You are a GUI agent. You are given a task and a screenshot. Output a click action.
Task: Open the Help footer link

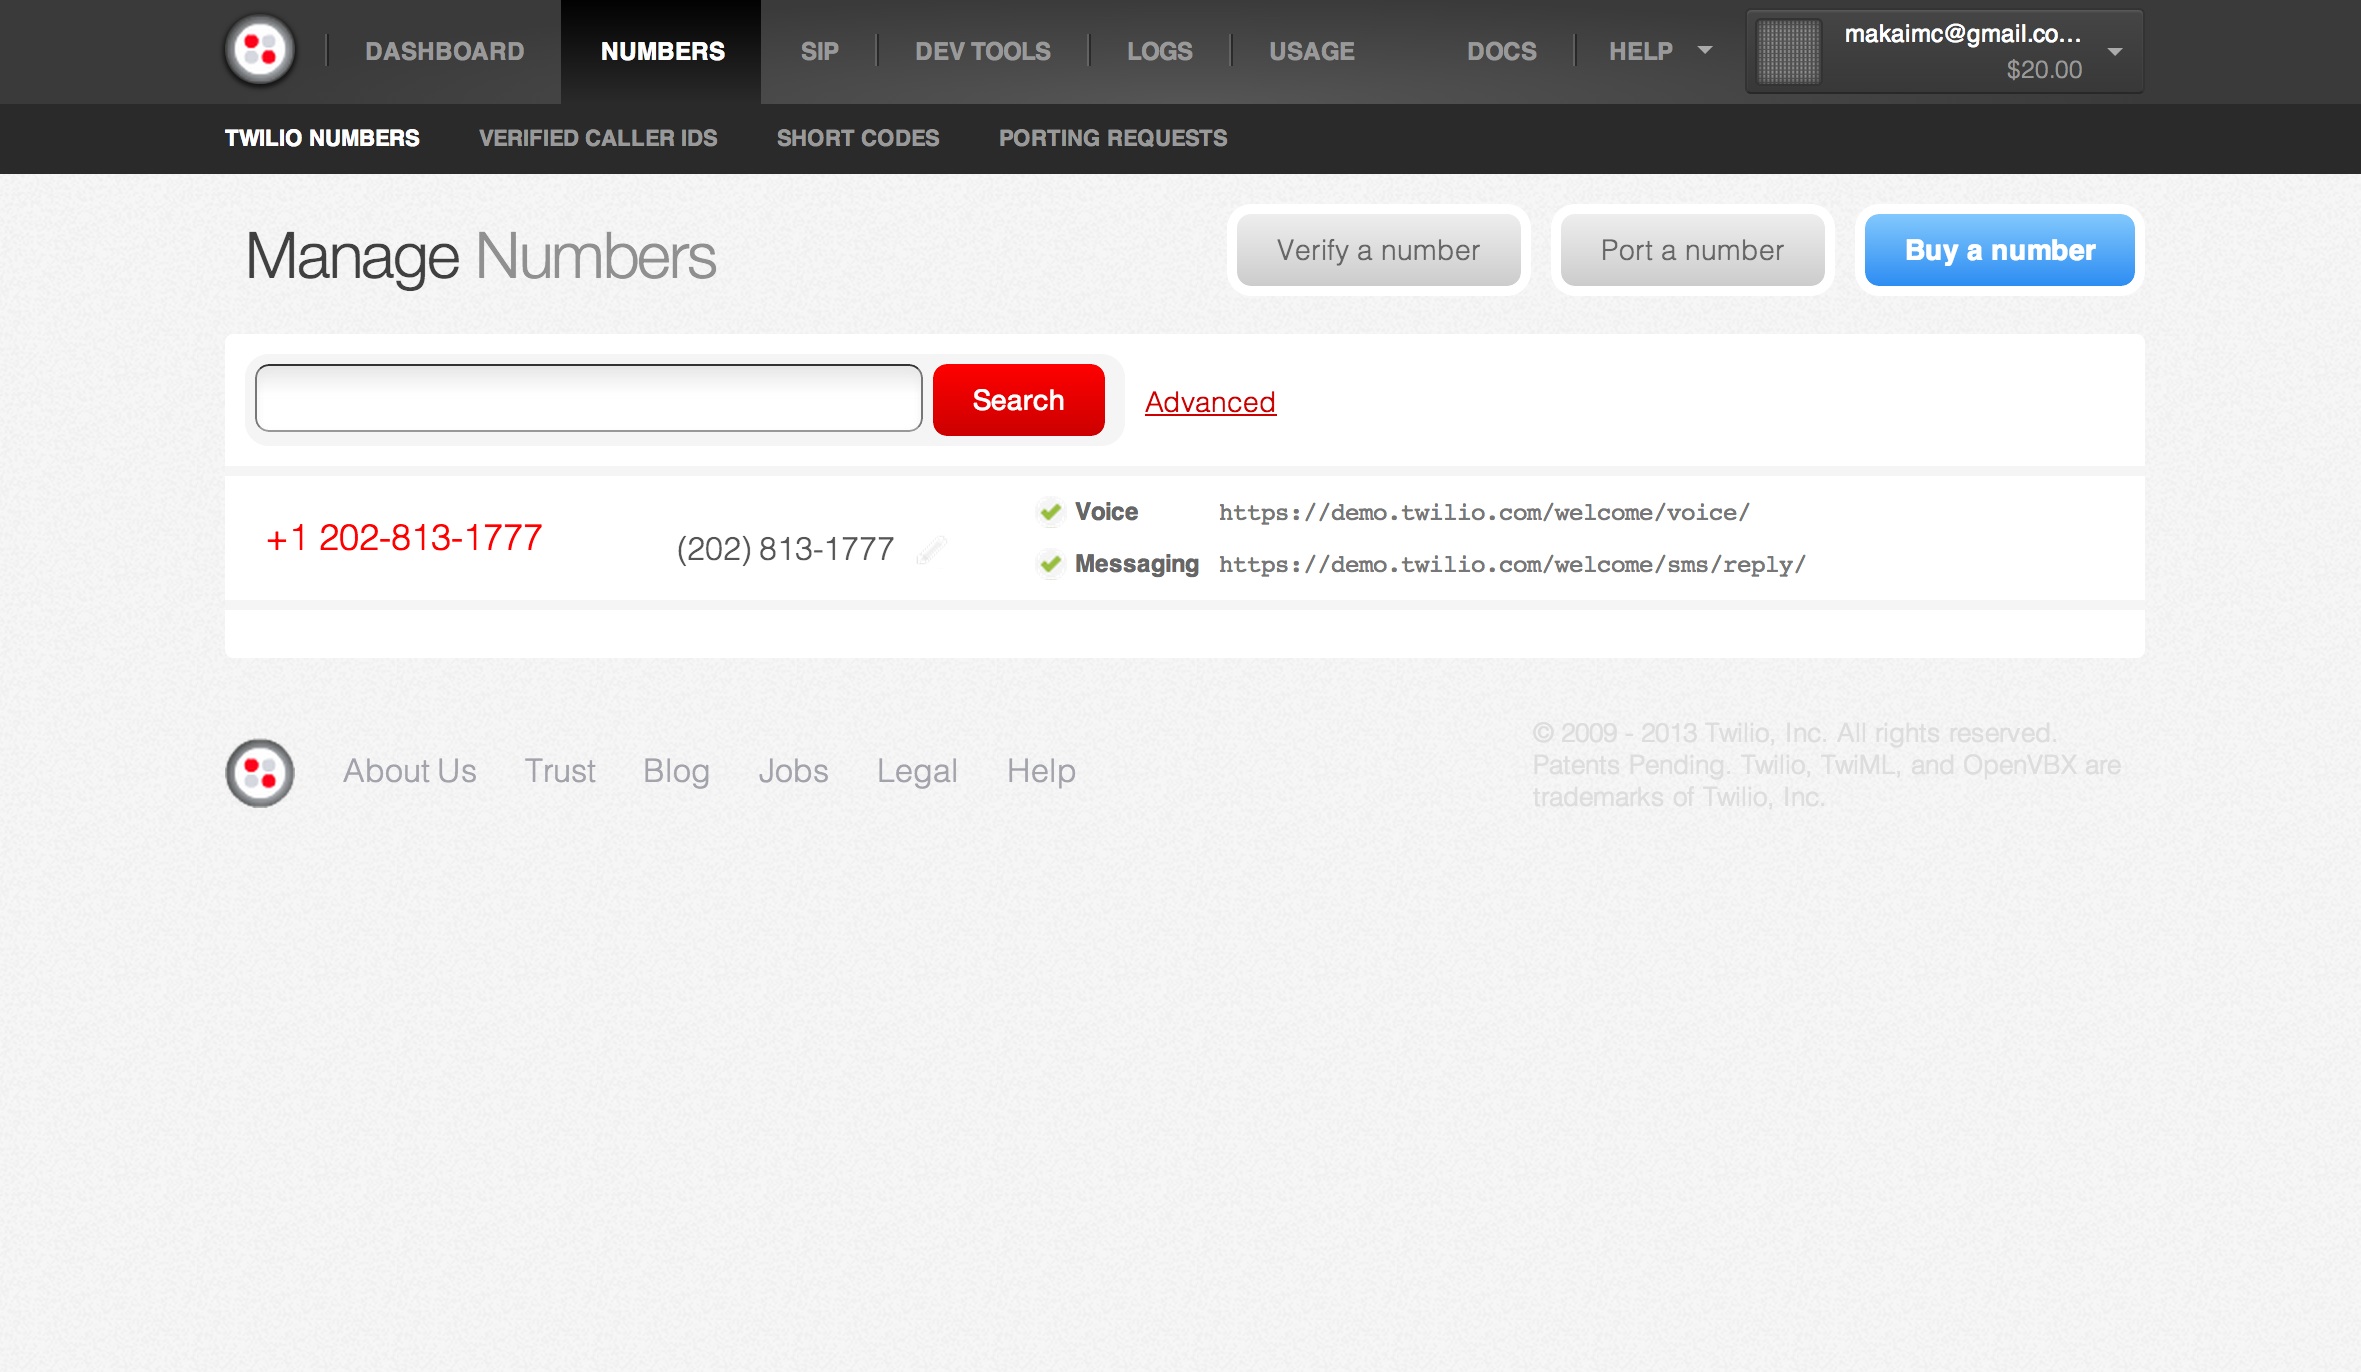click(x=1041, y=771)
